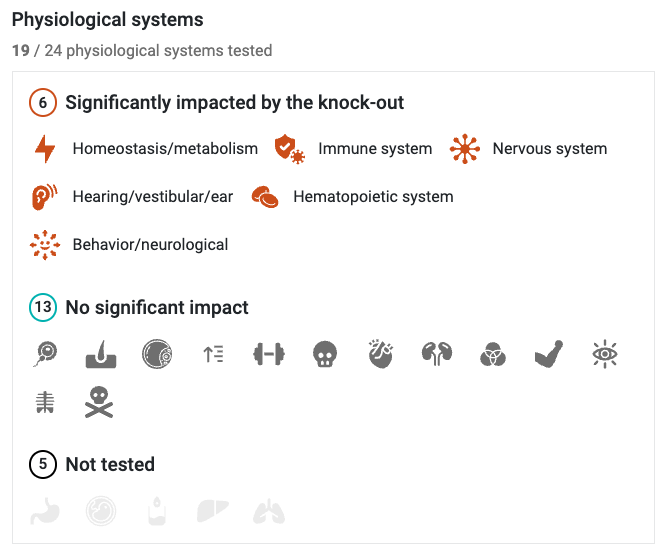Select the Hearing/vestibular/ear icon
The image size is (667, 557).
44,197
